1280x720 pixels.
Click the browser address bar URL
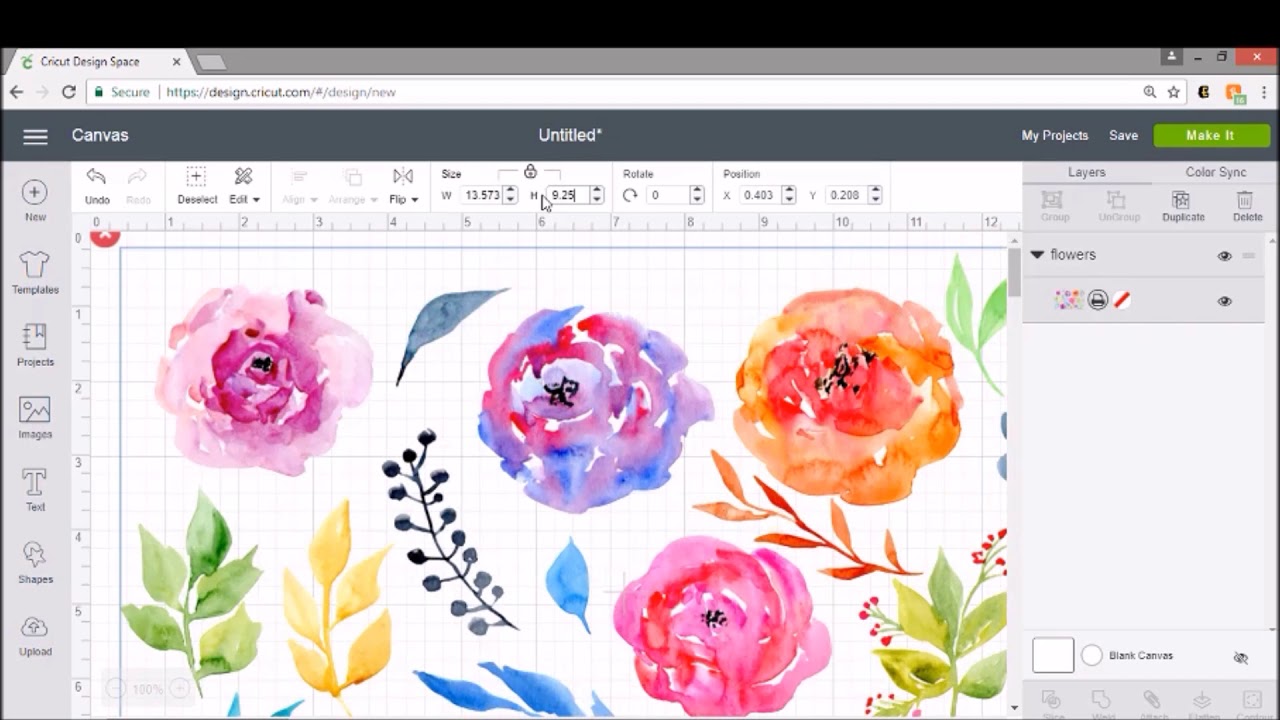coord(281,92)
